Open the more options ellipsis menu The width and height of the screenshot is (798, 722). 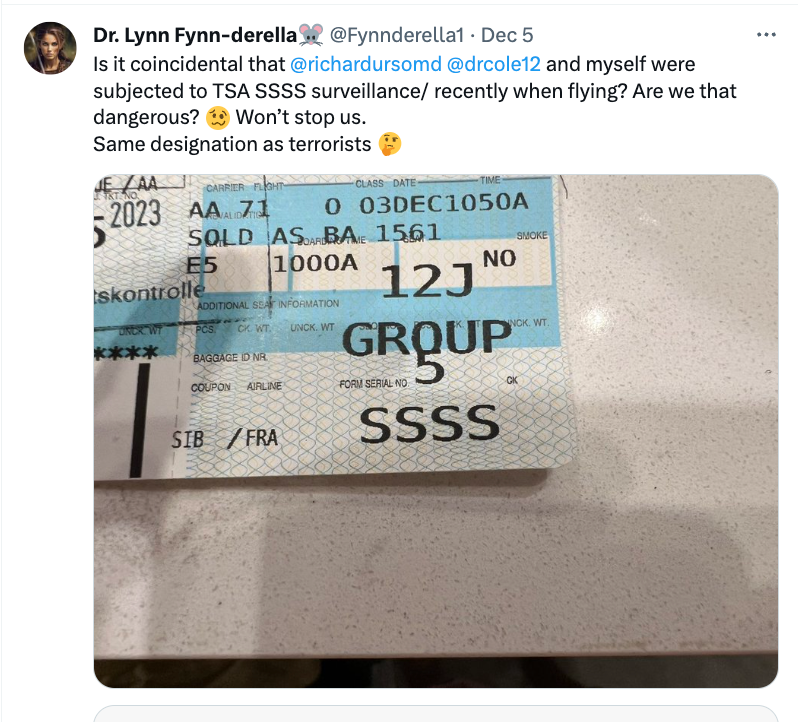click(767, 35)
